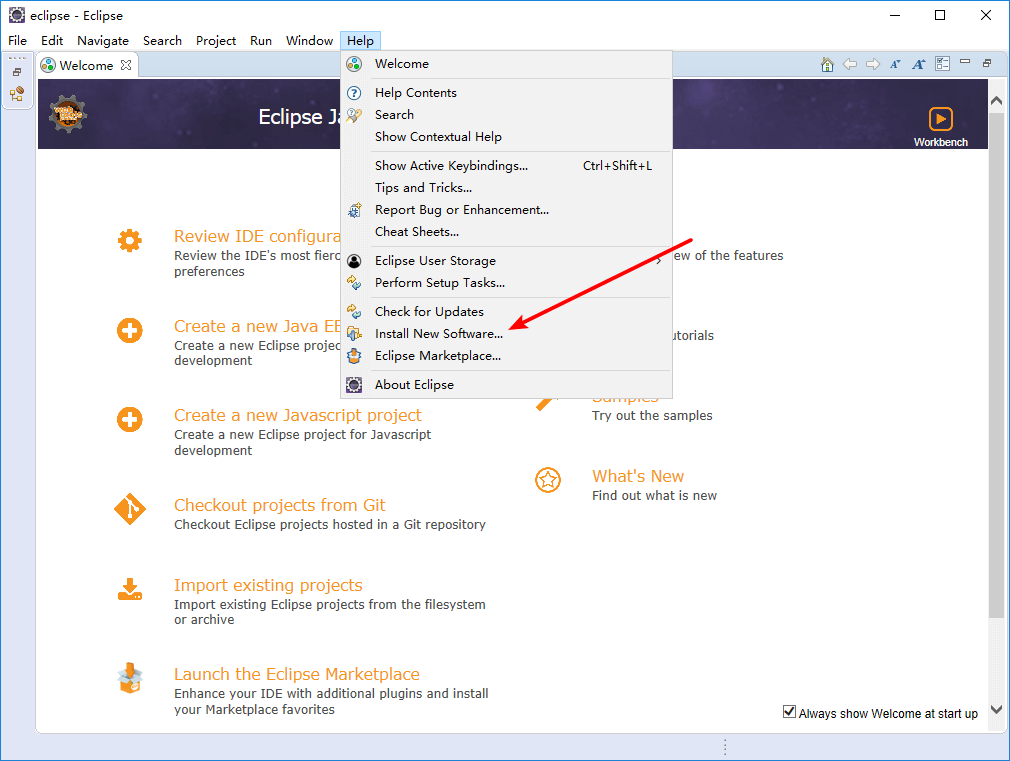Select the Welcome tab
The image size is (1010, 761).
86,66
